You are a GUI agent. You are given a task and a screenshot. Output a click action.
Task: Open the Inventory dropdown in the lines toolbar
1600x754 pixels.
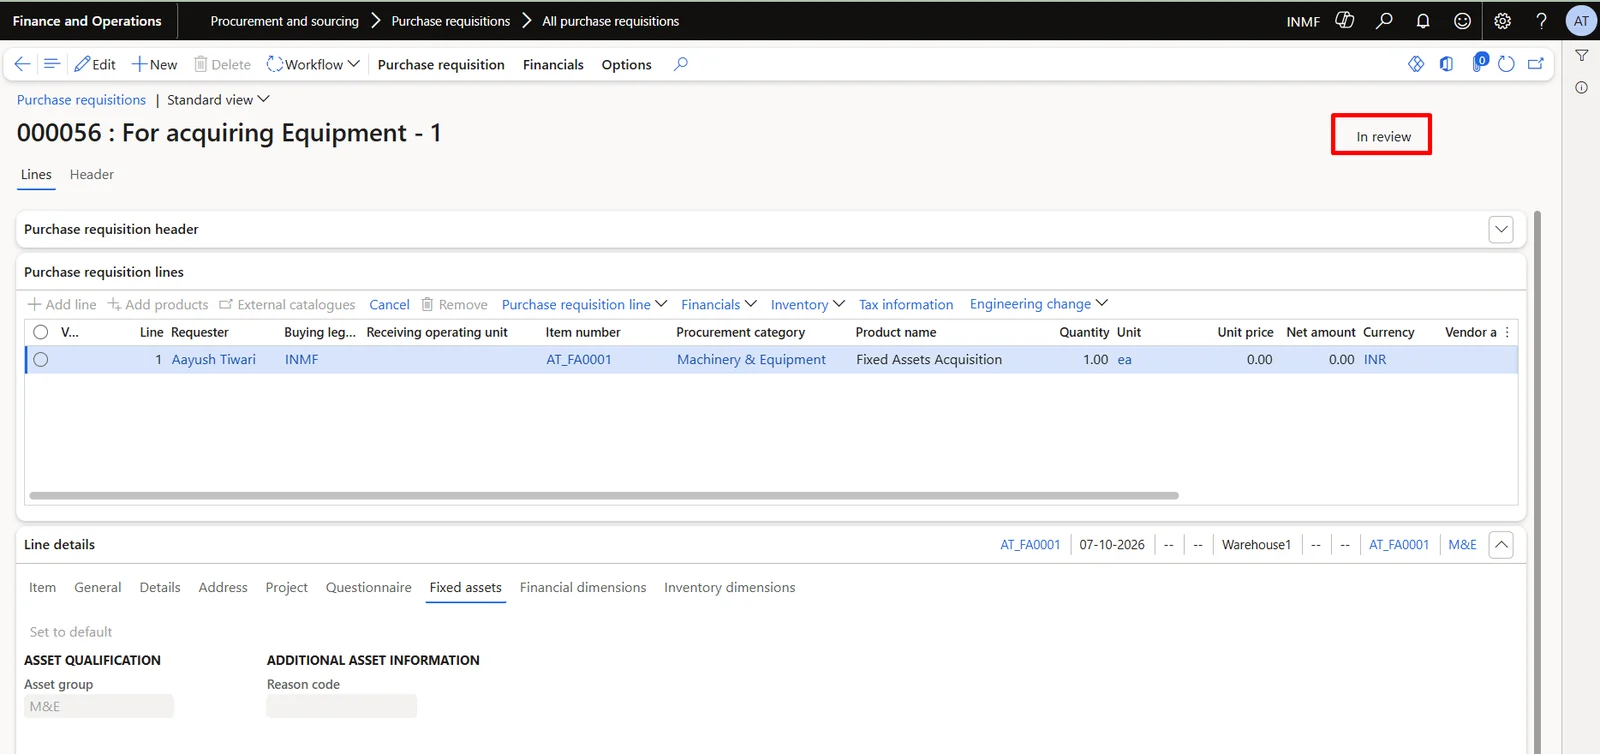[x=808, y=304]
